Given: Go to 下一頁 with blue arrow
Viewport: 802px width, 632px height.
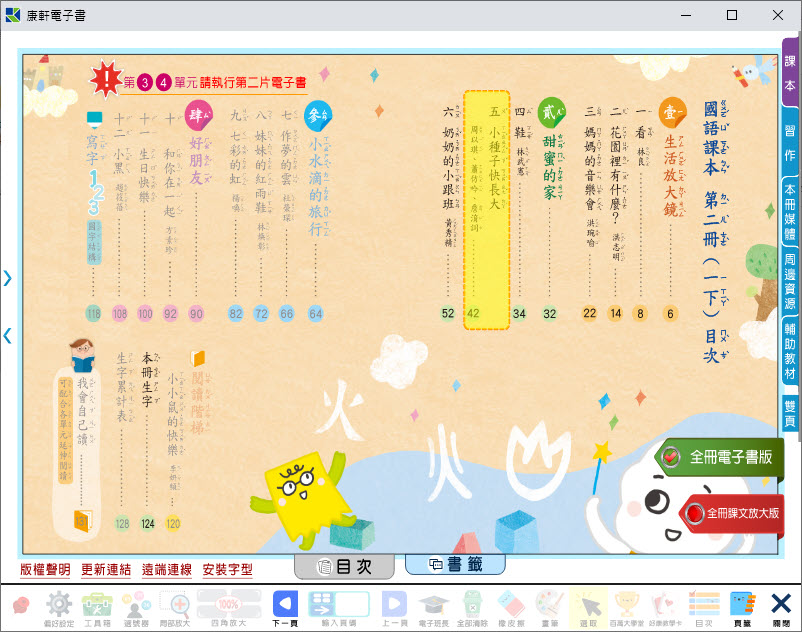Looking at the screenshot, I should (x=285, y=608).
